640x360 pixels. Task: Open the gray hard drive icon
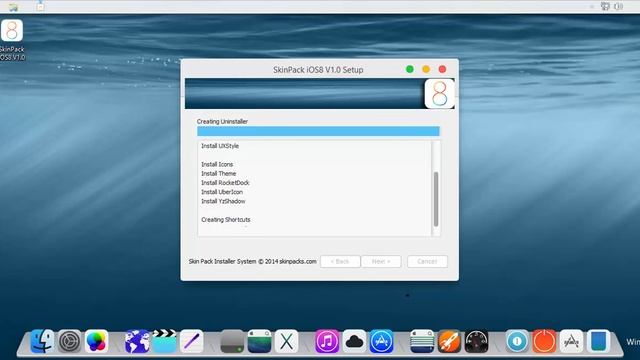232,341
